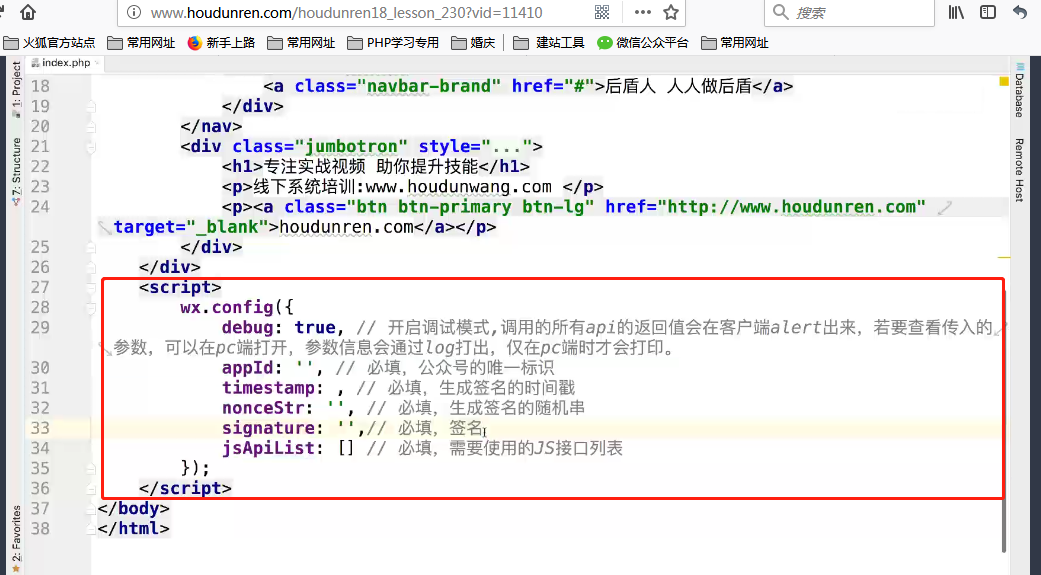Click the undo arrow toolbar icon
1041x575 pixels.
coord(1020,12)
